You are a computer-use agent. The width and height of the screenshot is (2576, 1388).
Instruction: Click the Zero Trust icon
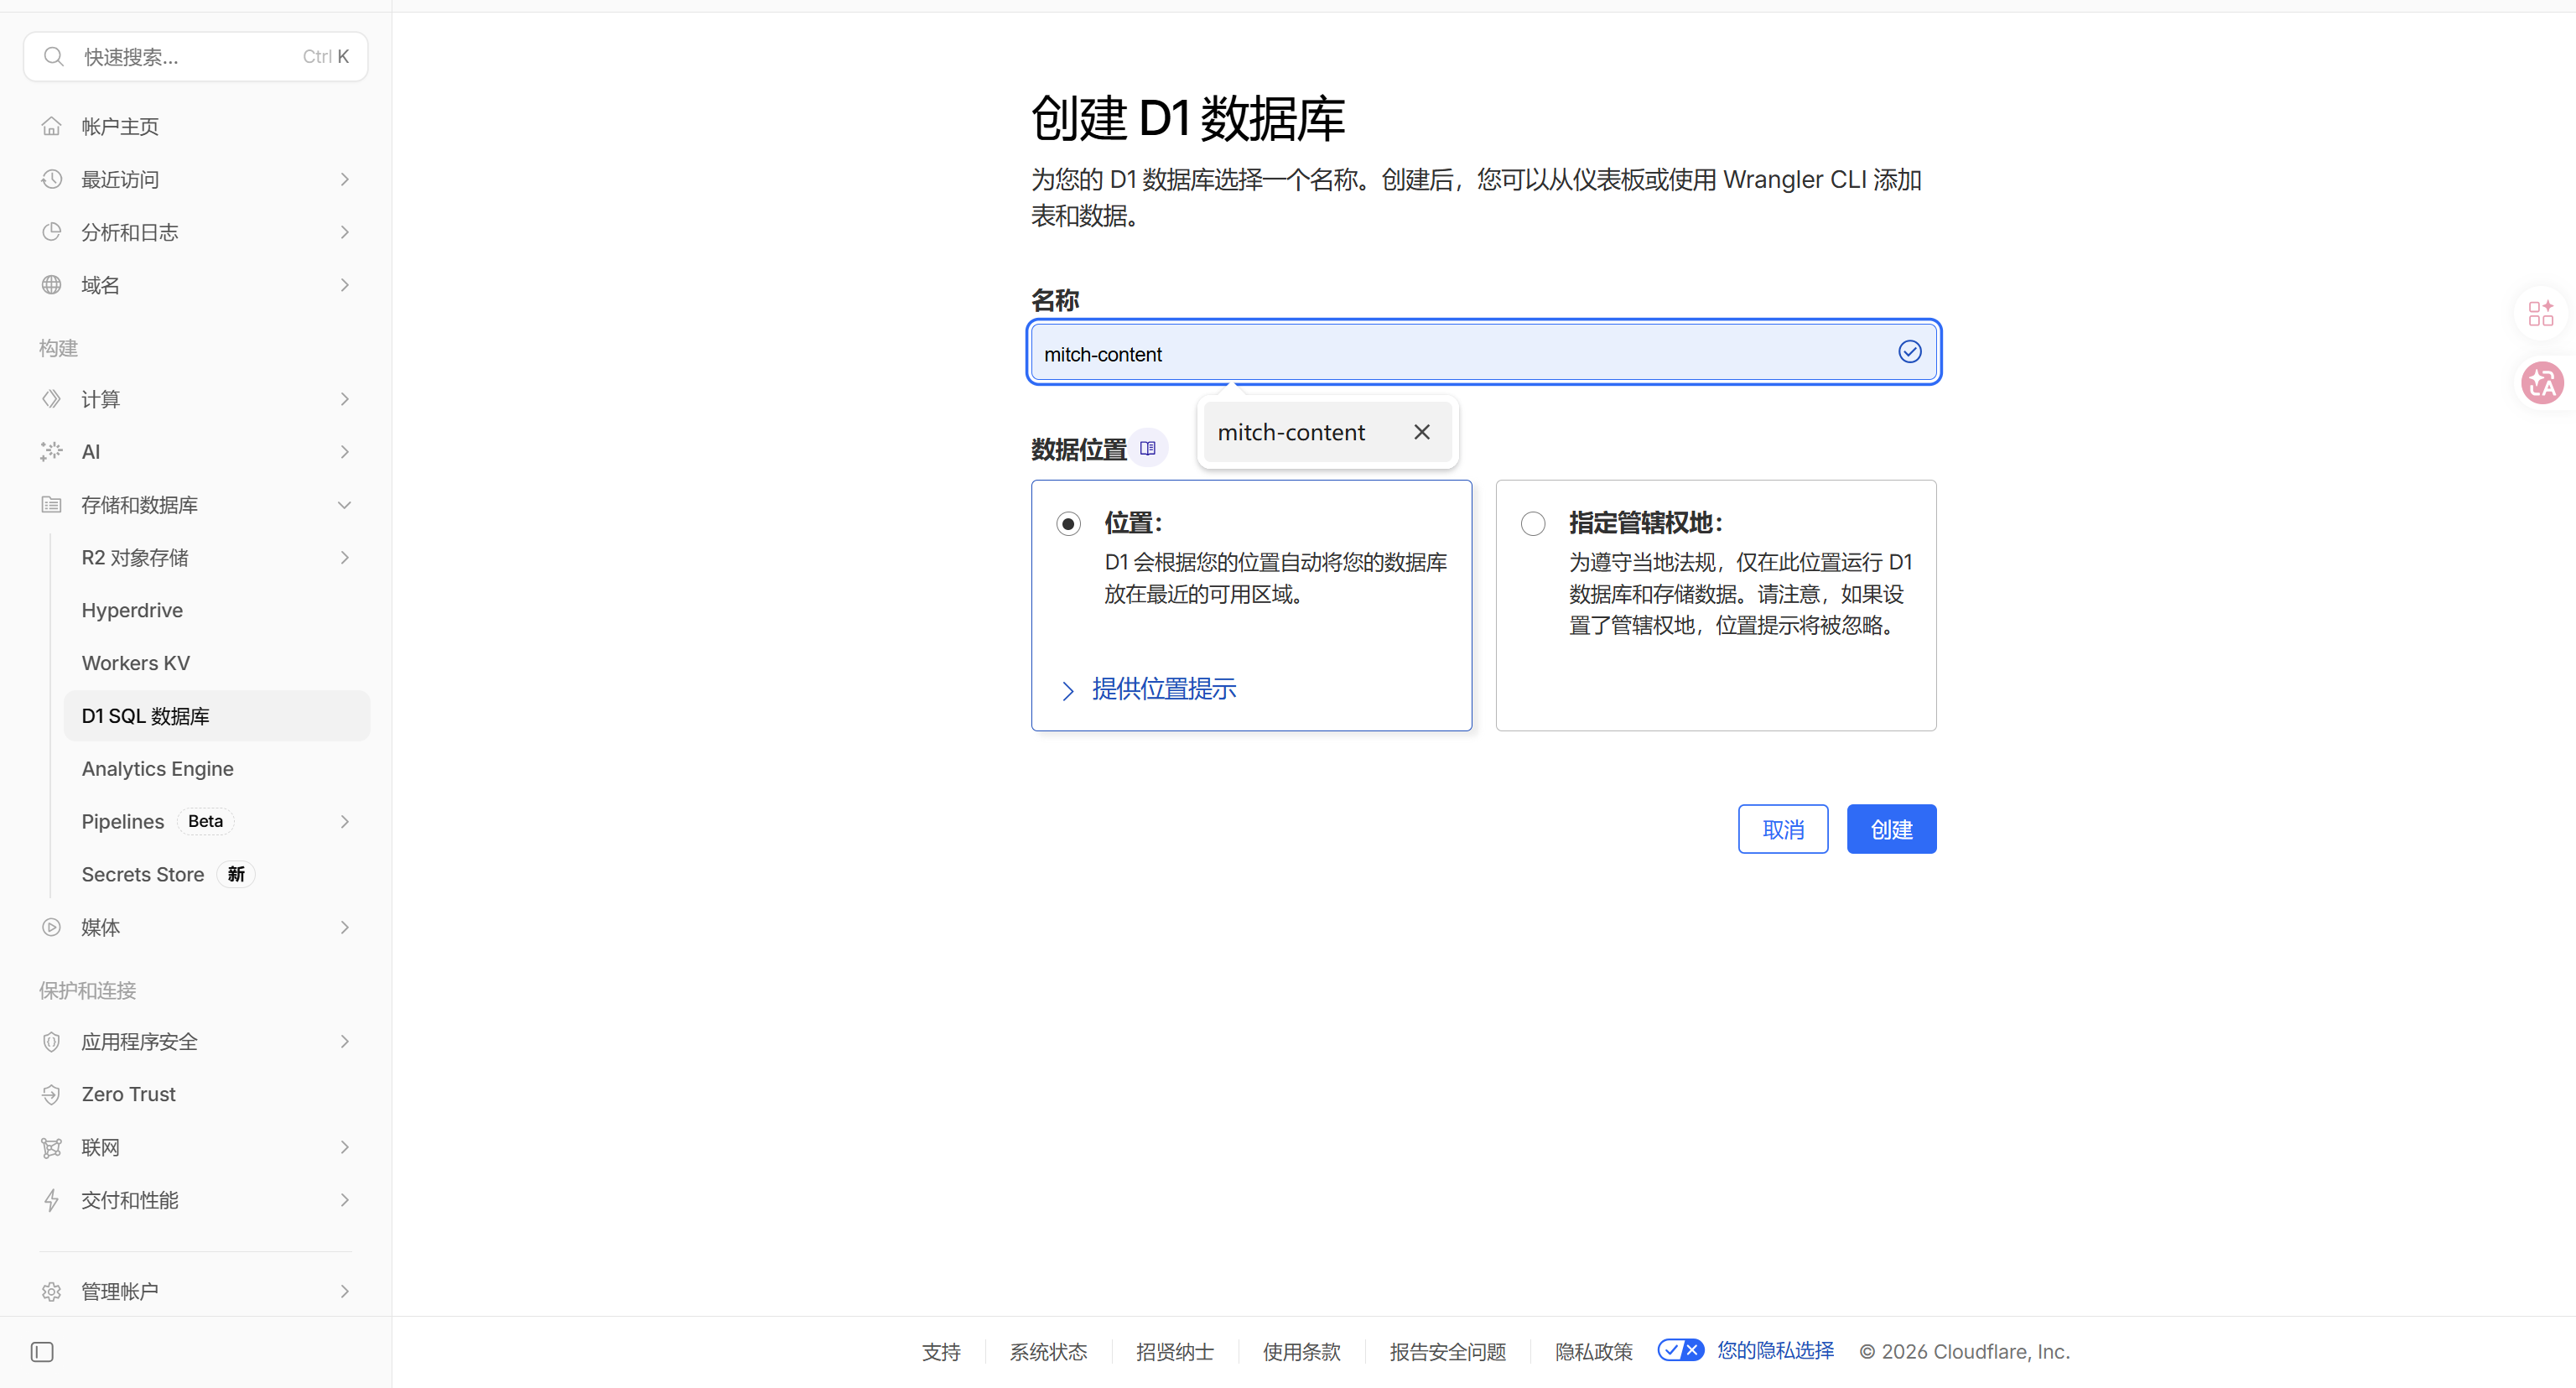[51, 1095]
